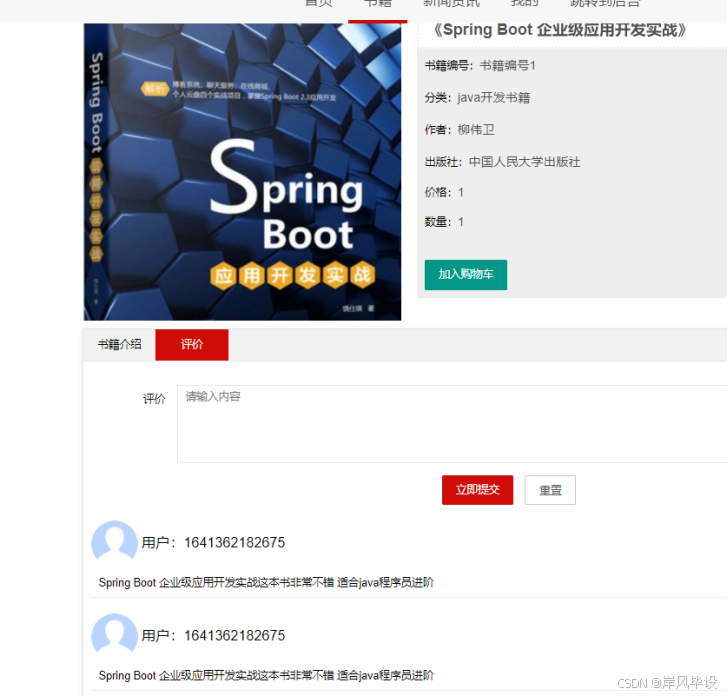
Task: Select the red 评价 tab
Action: pos(192,345)
